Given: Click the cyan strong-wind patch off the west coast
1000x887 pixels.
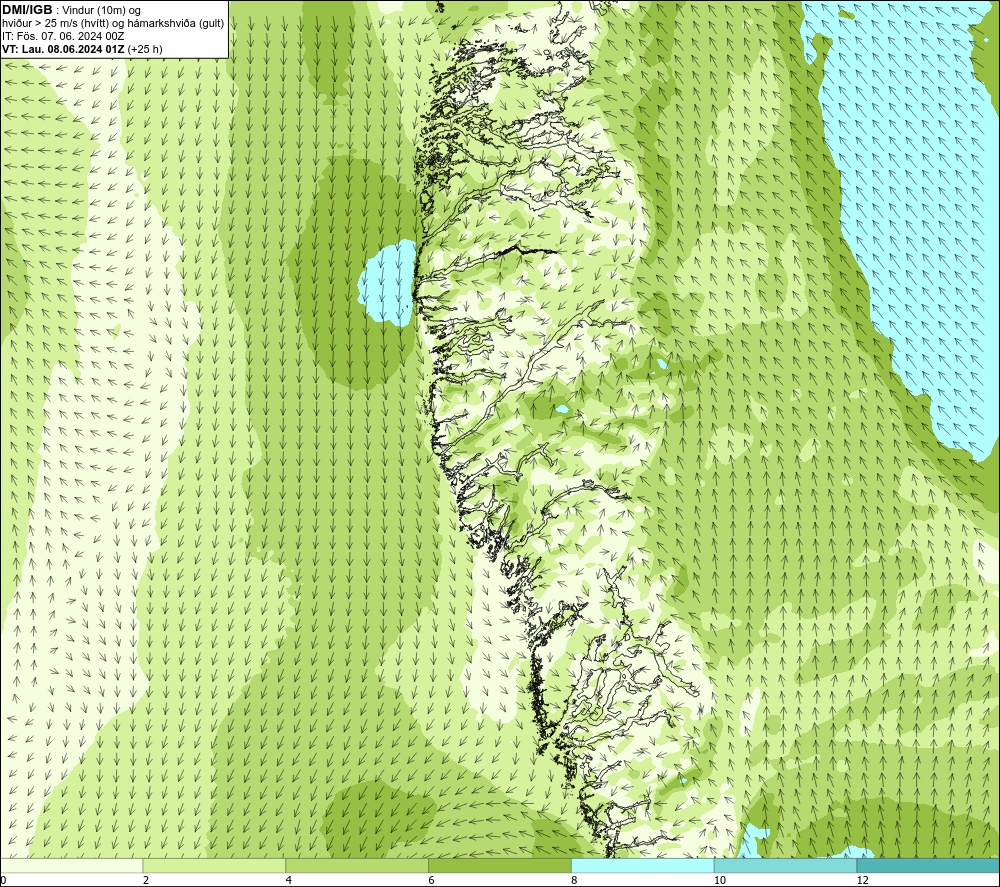Looking at the screenshot, I should (386, 283).
